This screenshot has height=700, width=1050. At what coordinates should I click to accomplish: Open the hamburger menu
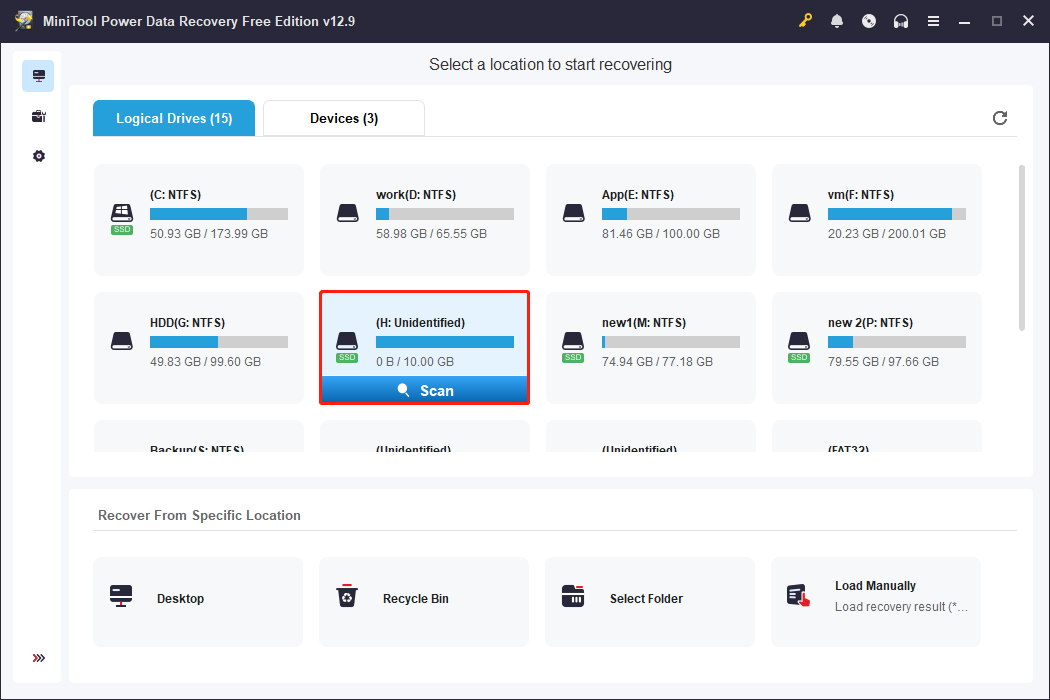pyautogui.click(x=933, y=21)
